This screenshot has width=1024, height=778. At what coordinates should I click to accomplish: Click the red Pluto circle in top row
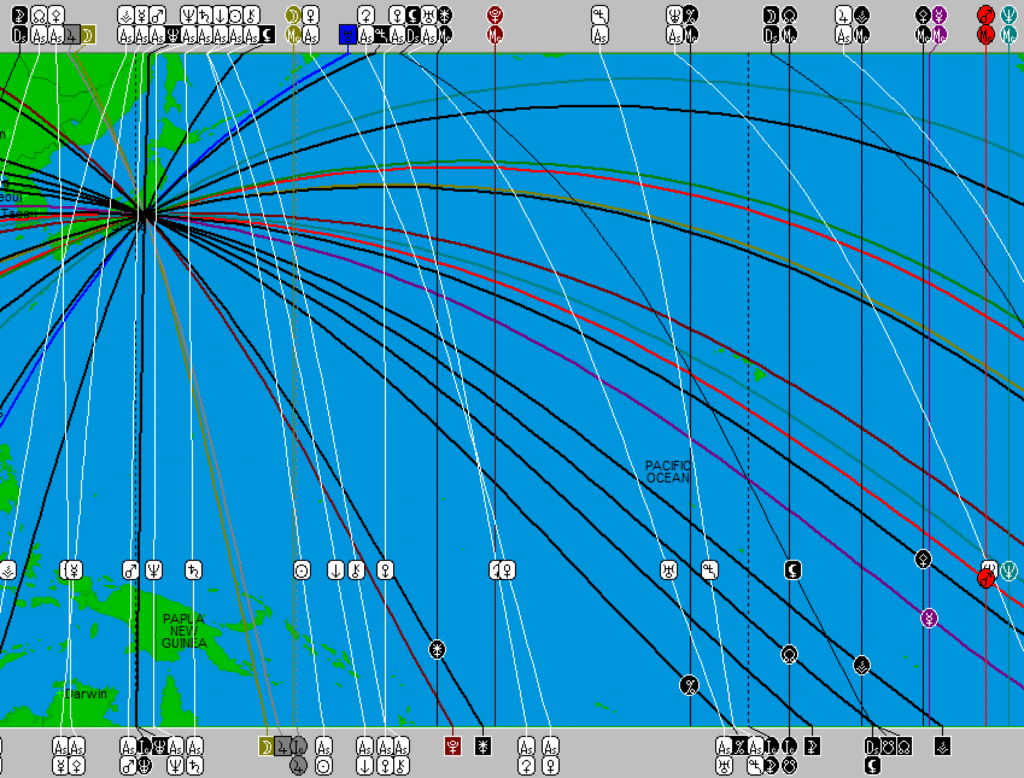click(494, 15)
